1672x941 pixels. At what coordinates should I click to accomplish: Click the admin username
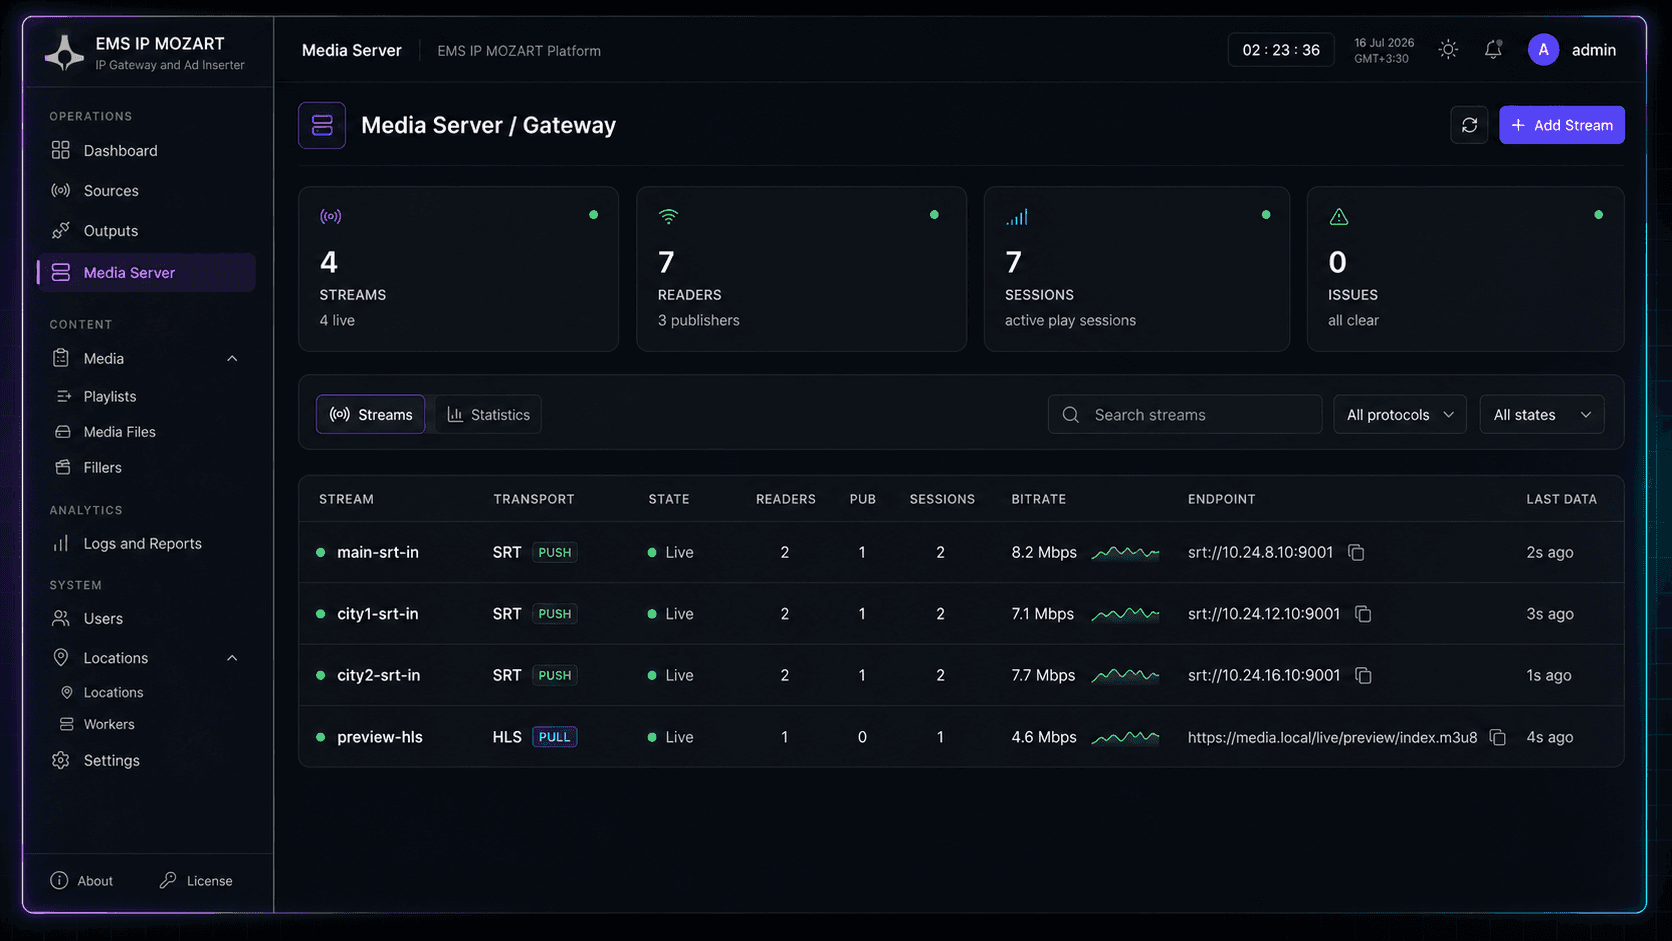pos(1594,50)
